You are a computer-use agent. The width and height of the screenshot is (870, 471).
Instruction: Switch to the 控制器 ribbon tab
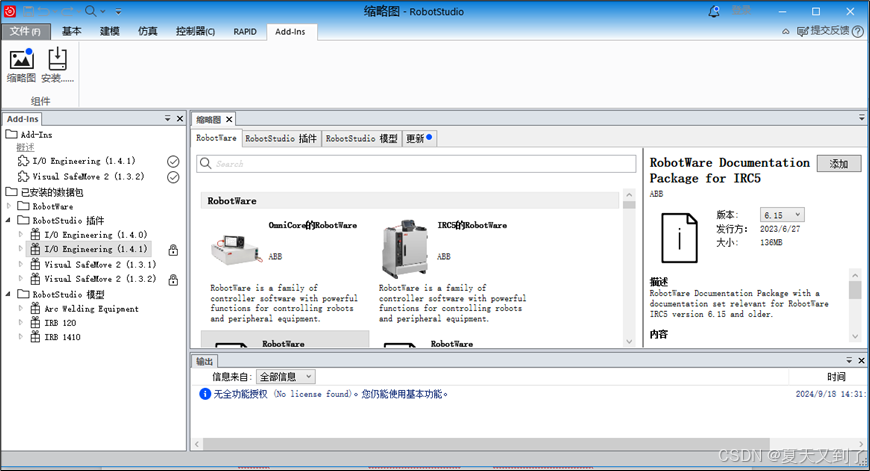coord(195,32)
